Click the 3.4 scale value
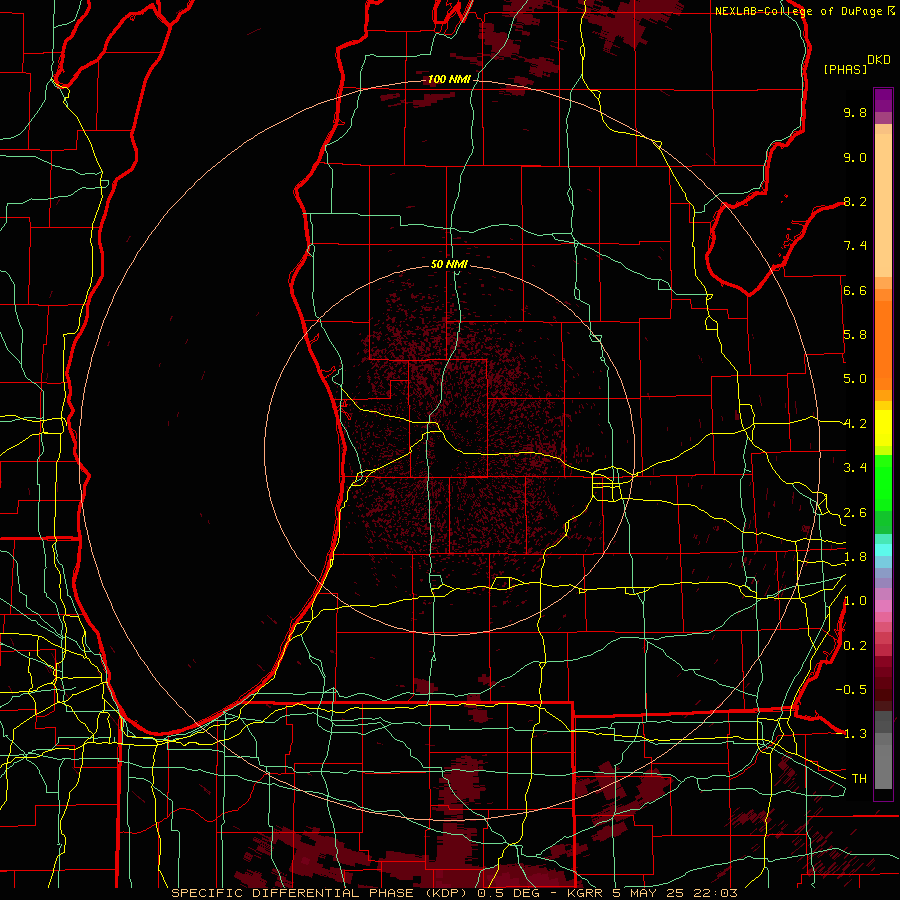Image resolution: width=900 pixels, height=900 pixels. [855, 468]
